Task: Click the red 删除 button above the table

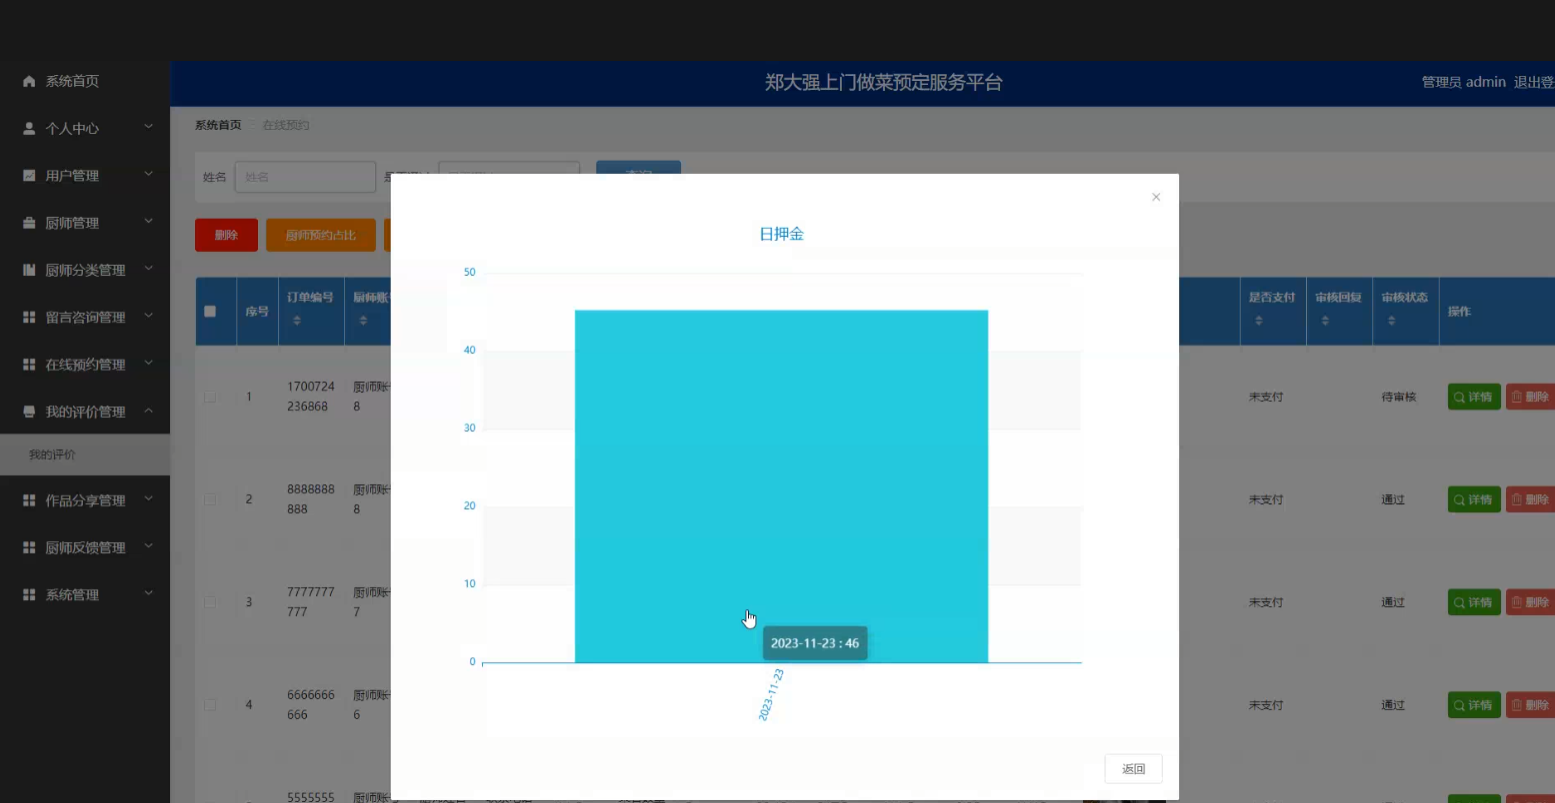Action: click(x=226, y=235)
